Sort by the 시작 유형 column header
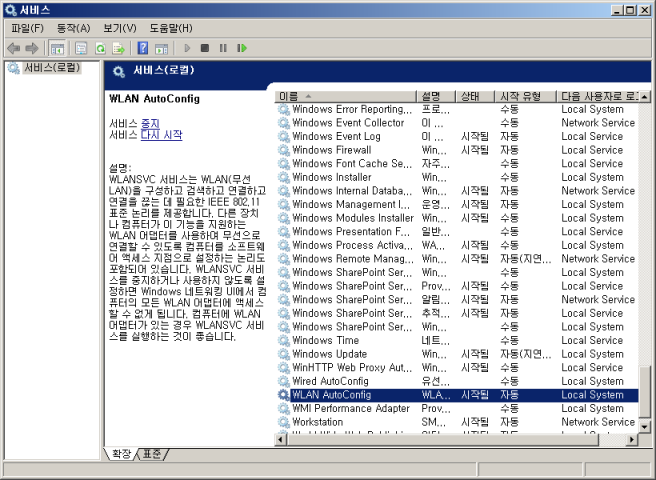The width and height of the screenshot is (656, 480). click(526, 97)
